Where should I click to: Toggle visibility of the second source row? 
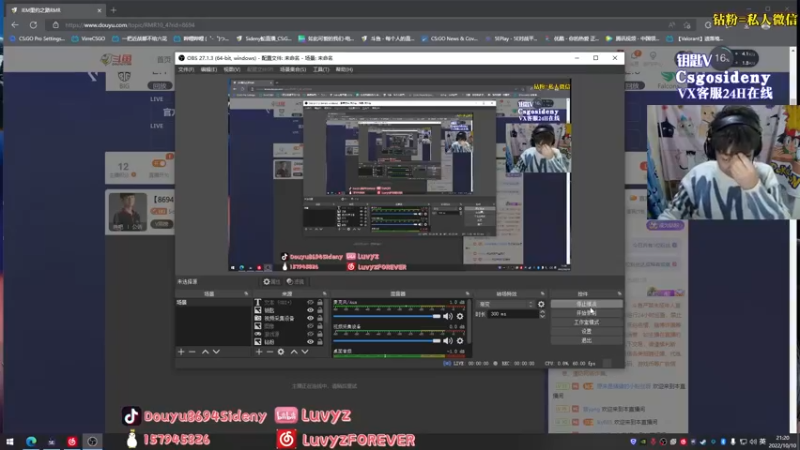(310, 310)
